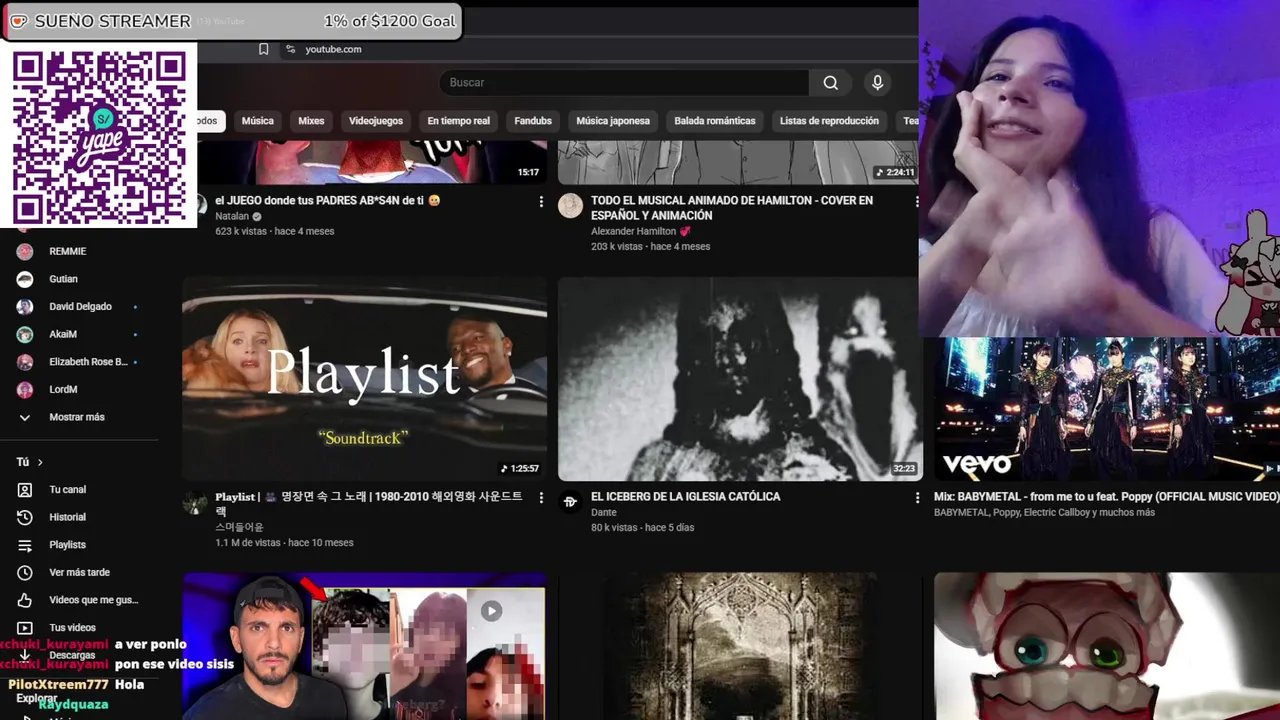Open the bookmark icon in the address bar
The height and width of the screenshot is (720, 1280).
click(x=264, y=49)
